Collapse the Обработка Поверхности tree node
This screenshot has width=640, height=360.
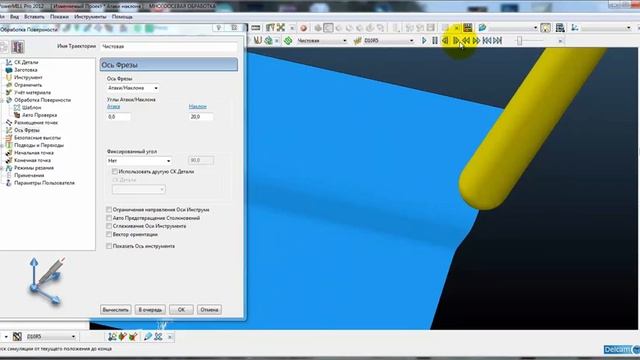click(x=2, y=100)
